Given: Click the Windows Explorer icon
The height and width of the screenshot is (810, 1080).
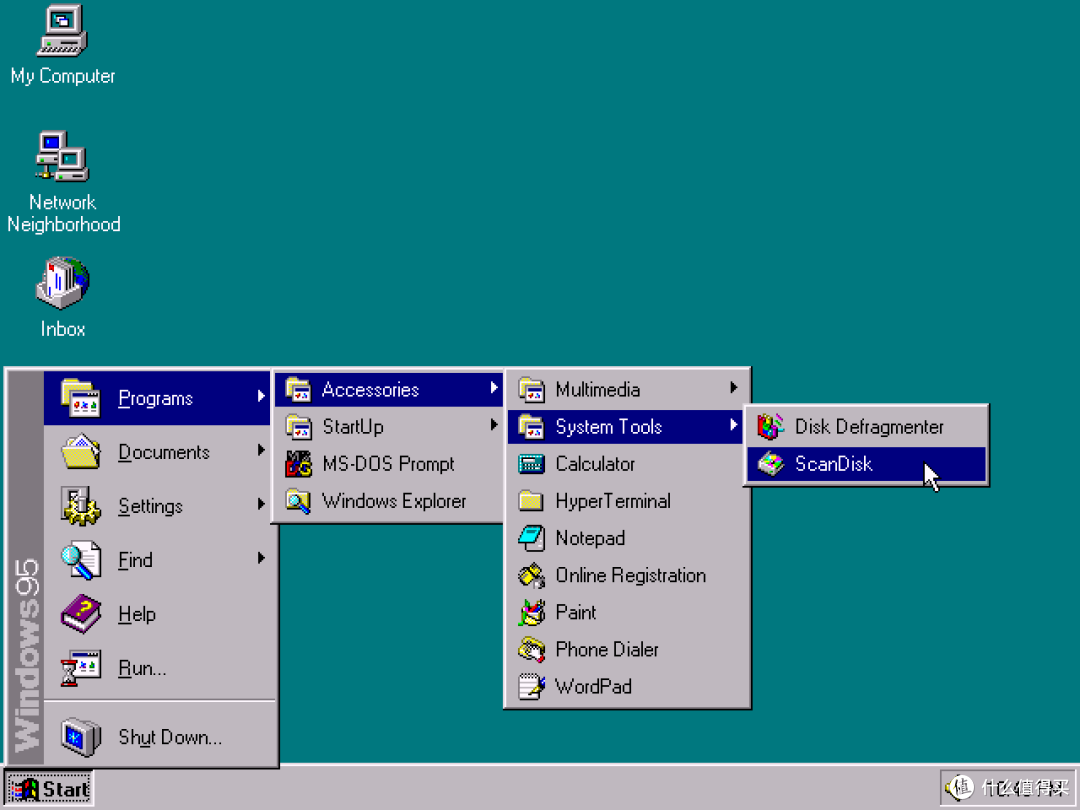Looking at the screenshot, I should [298, 501].
